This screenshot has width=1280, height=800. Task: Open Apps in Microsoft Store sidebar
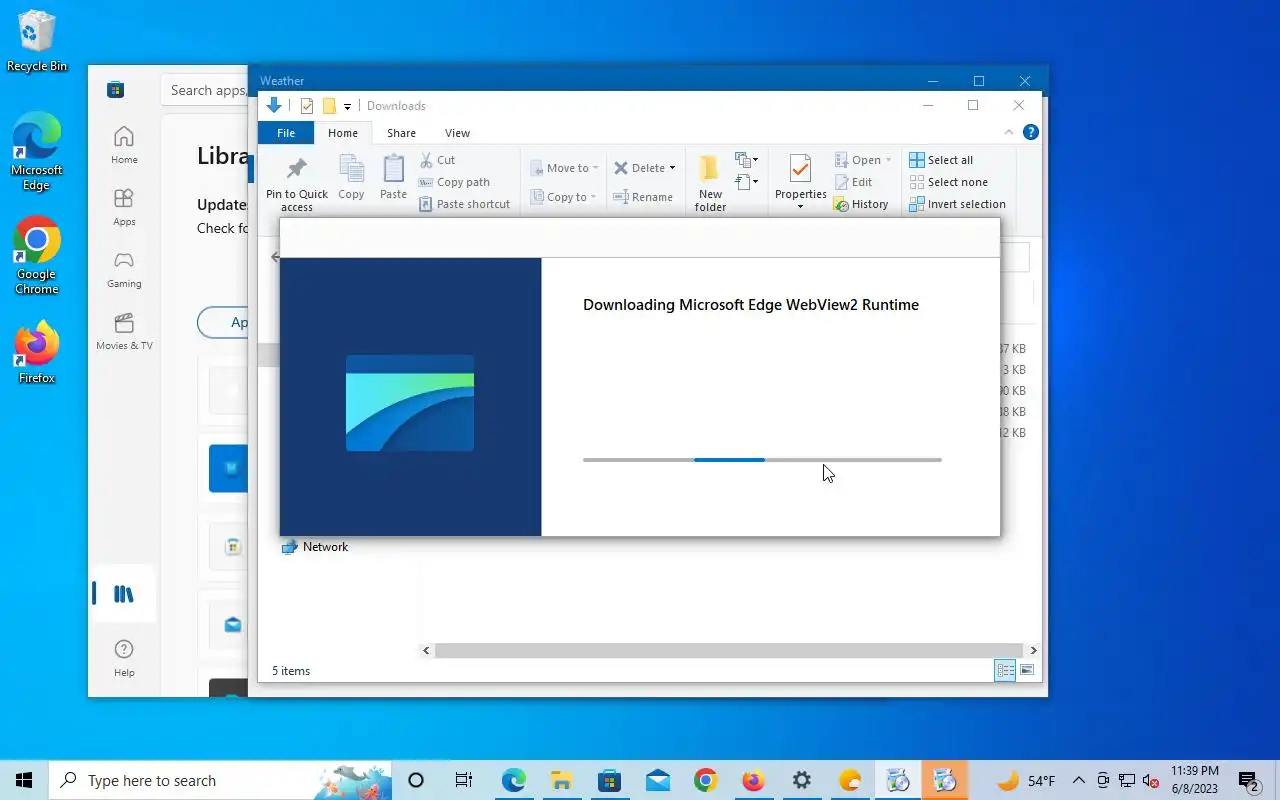tap(124, 207)
